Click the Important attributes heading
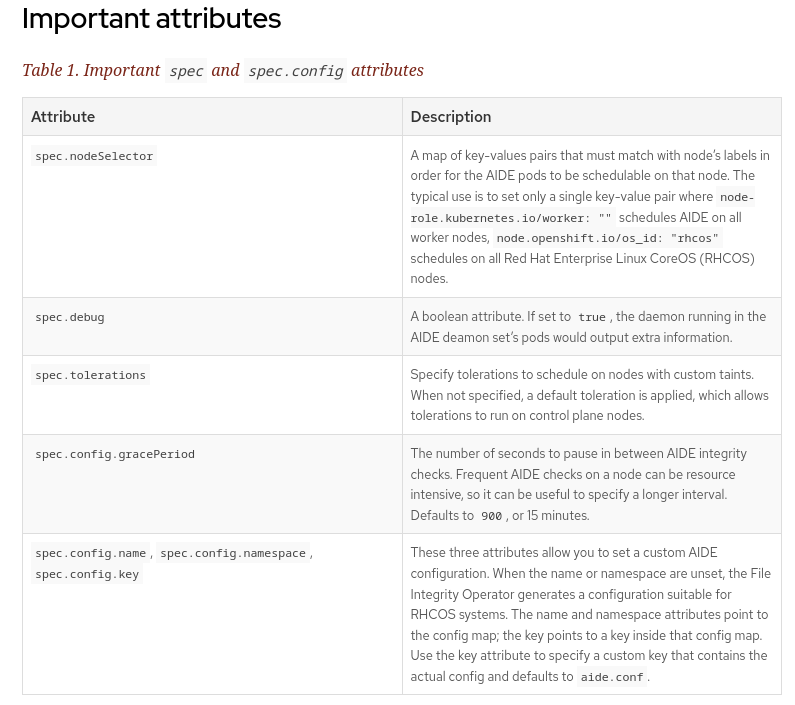 click(151, 19)
